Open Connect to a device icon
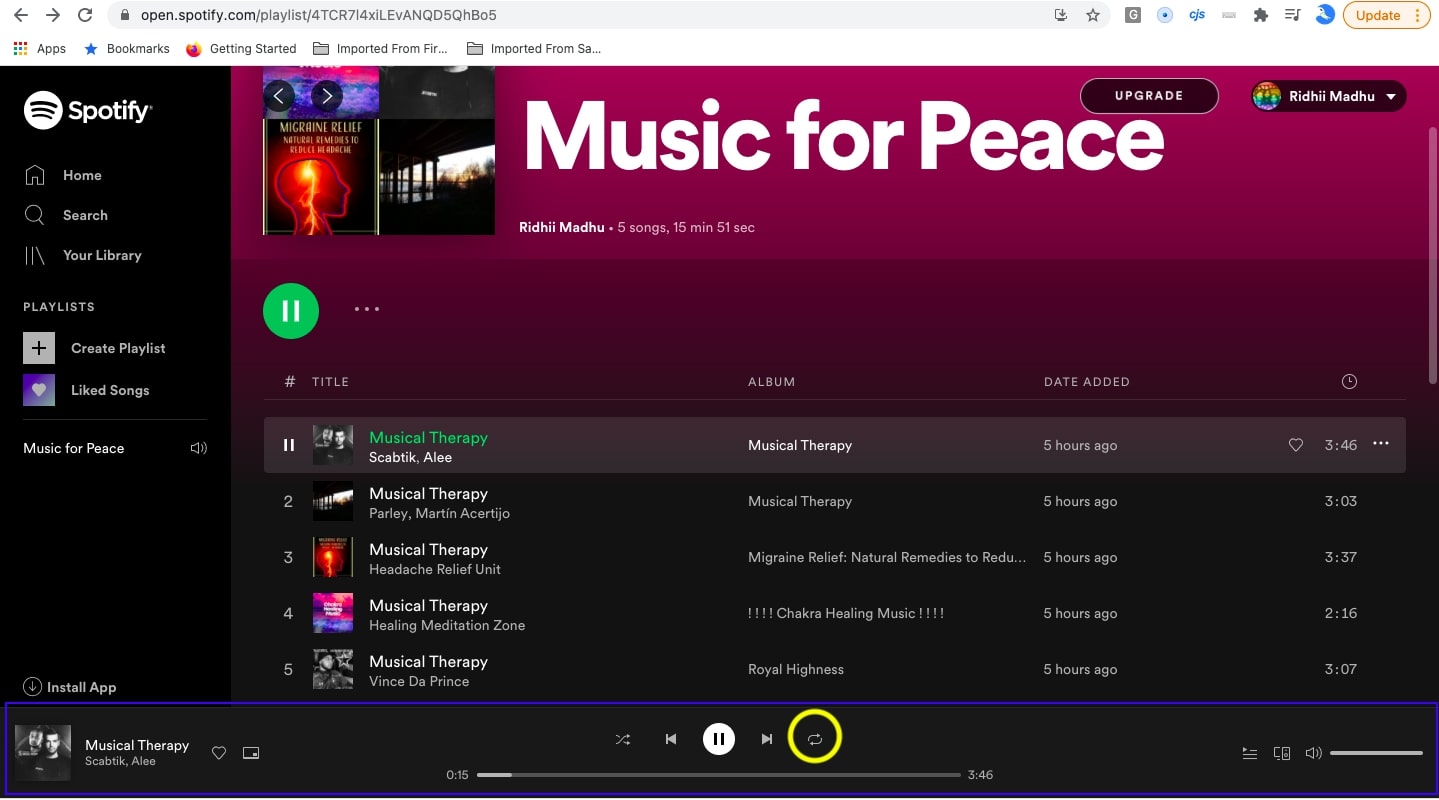1439x800 pixels. click(1281, 753)
